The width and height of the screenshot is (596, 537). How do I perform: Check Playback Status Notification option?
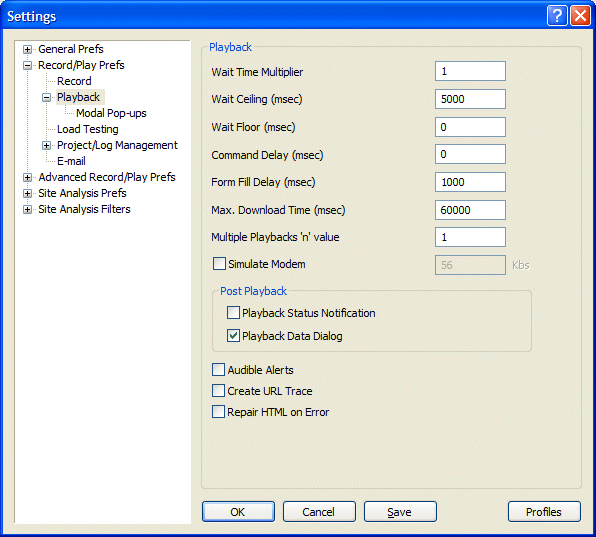[x=233, y=313]
